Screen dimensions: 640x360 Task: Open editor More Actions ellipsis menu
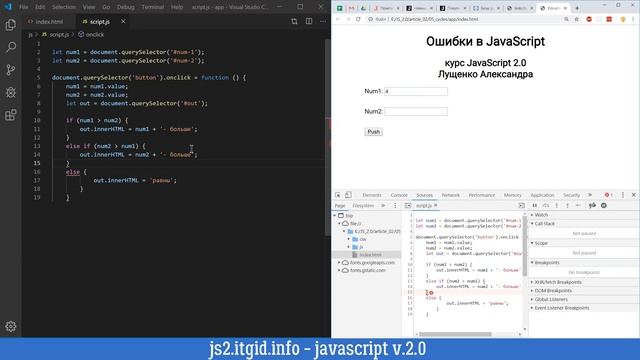pos(323,21)
